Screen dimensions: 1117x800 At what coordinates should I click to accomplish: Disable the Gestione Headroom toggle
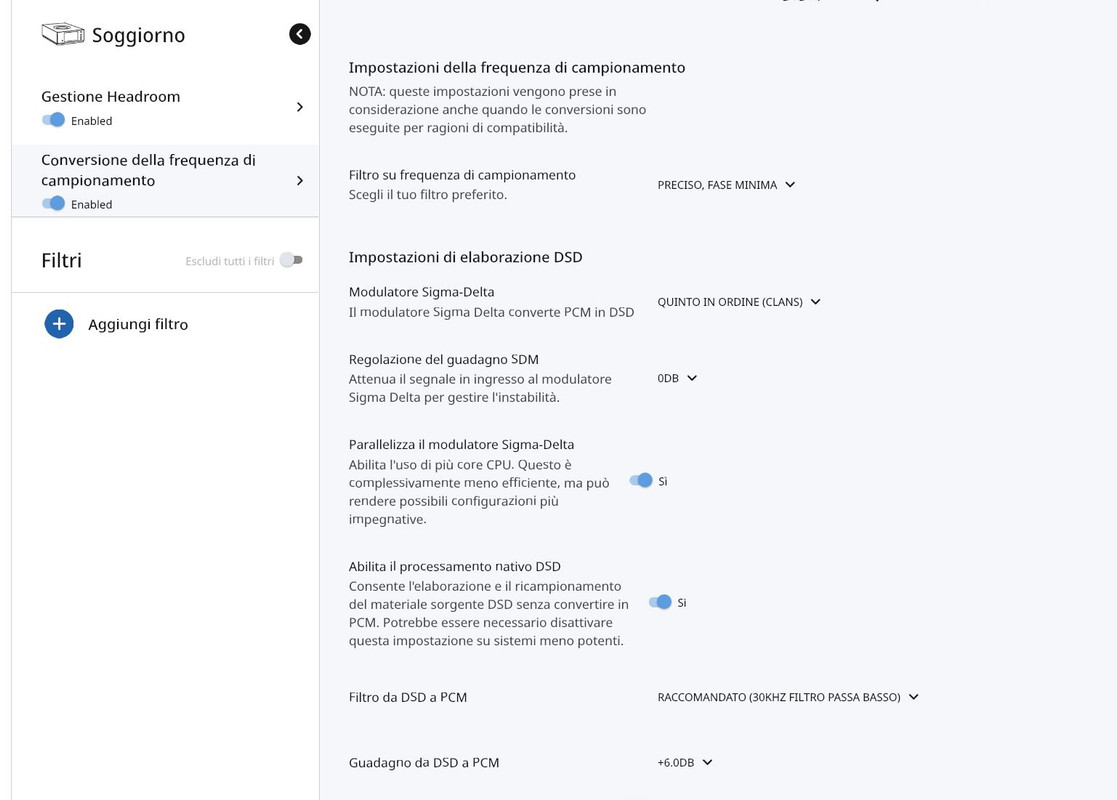click(x=53, y=120)
